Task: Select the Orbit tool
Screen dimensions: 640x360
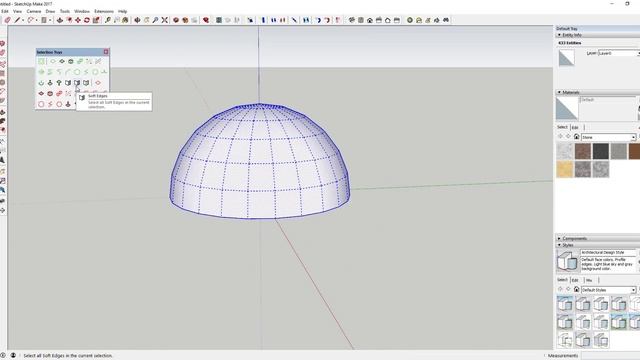Action: pyautogui.click(x=137, y=20)
